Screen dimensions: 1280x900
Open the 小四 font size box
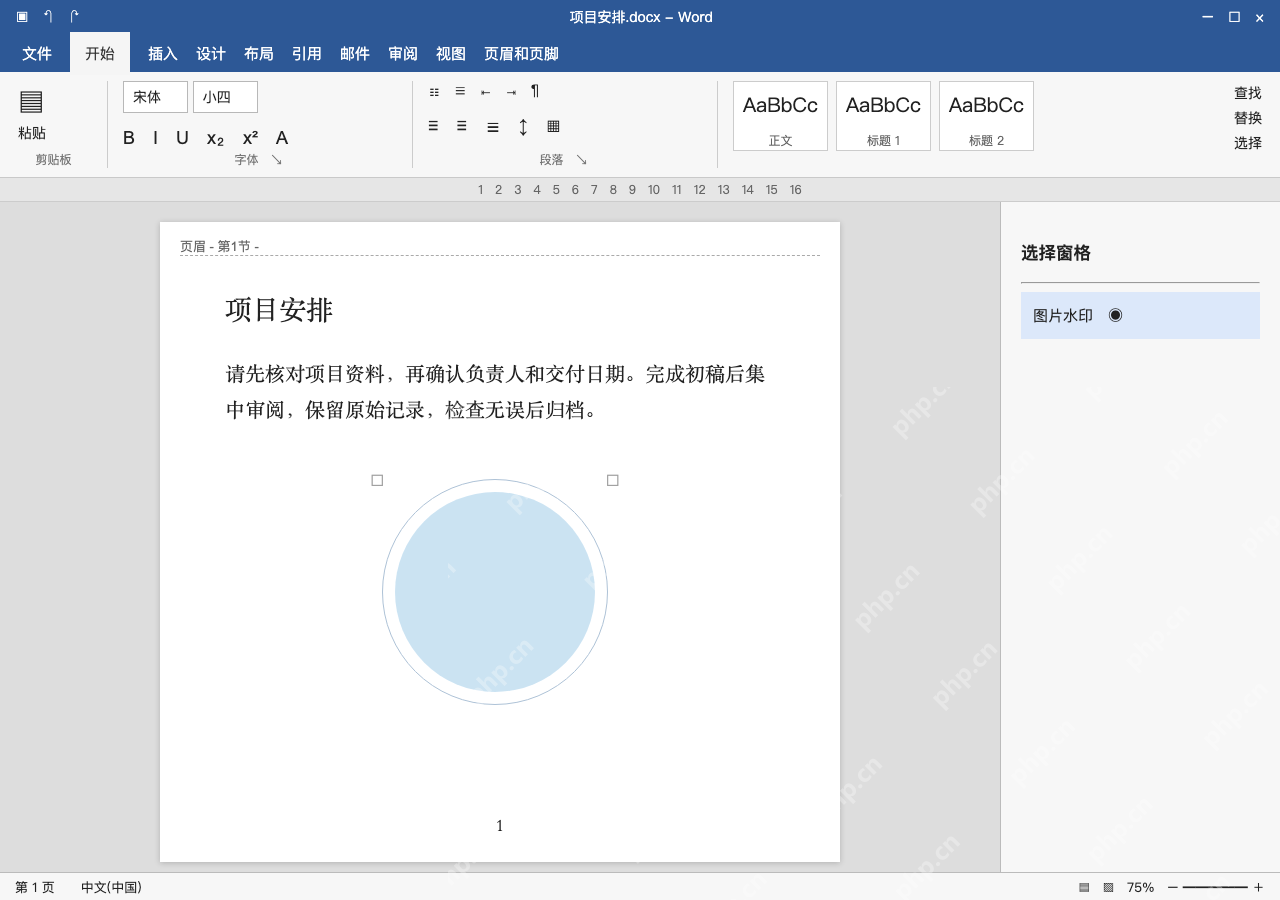(x=225, y=97)
